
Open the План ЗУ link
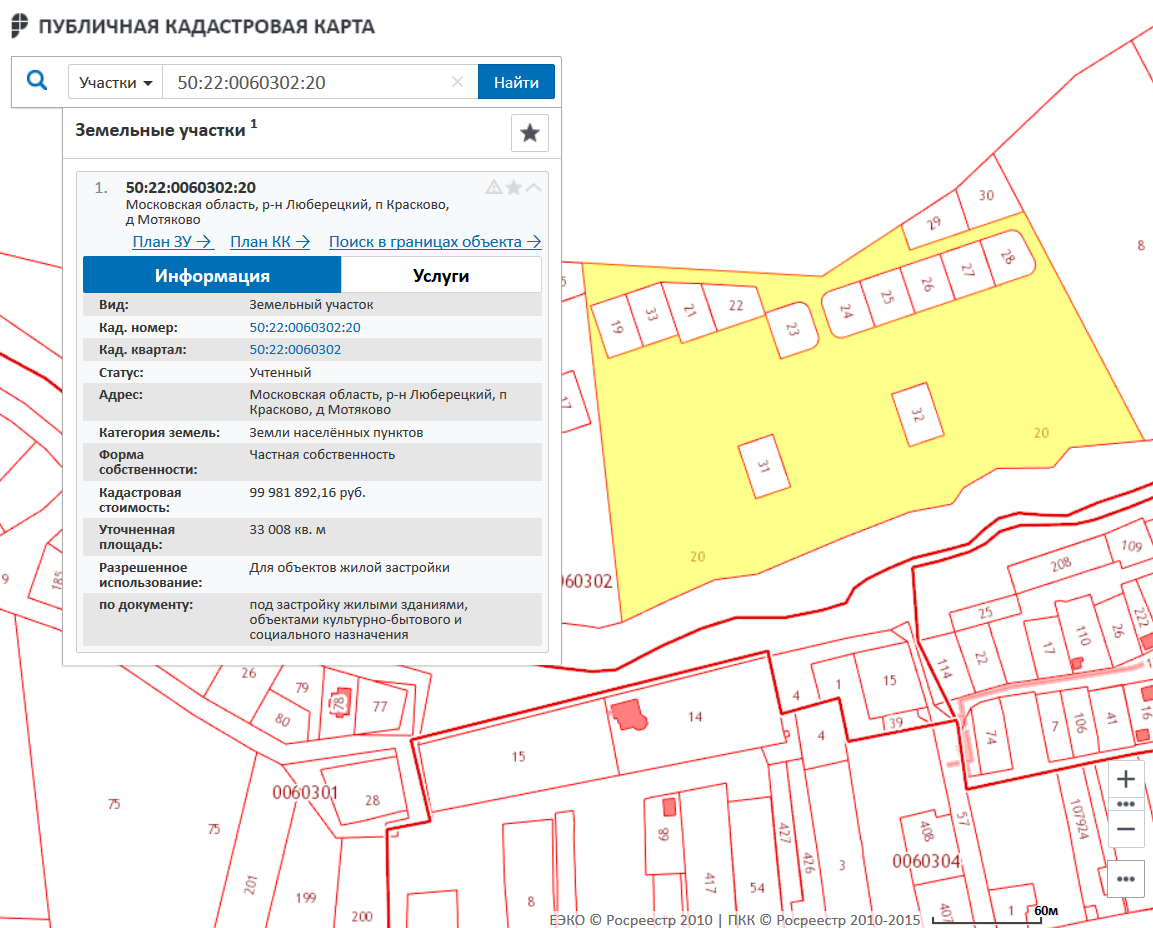(x=173, y=242)
